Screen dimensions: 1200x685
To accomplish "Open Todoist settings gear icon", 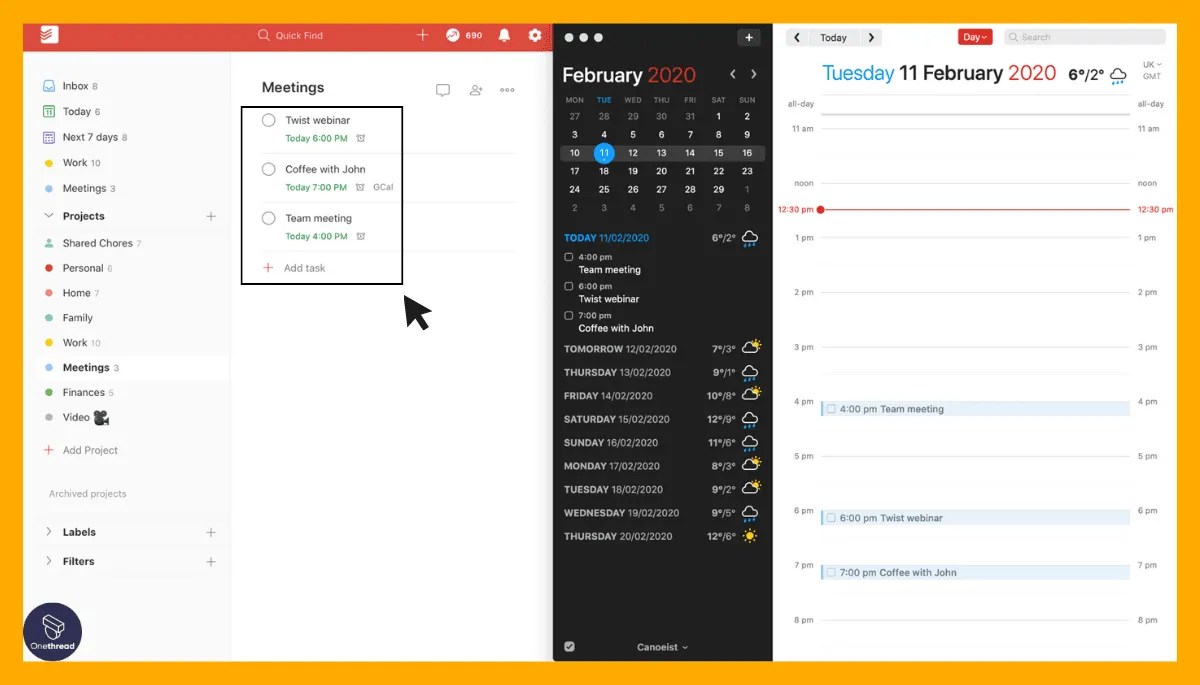I will 535,35.
